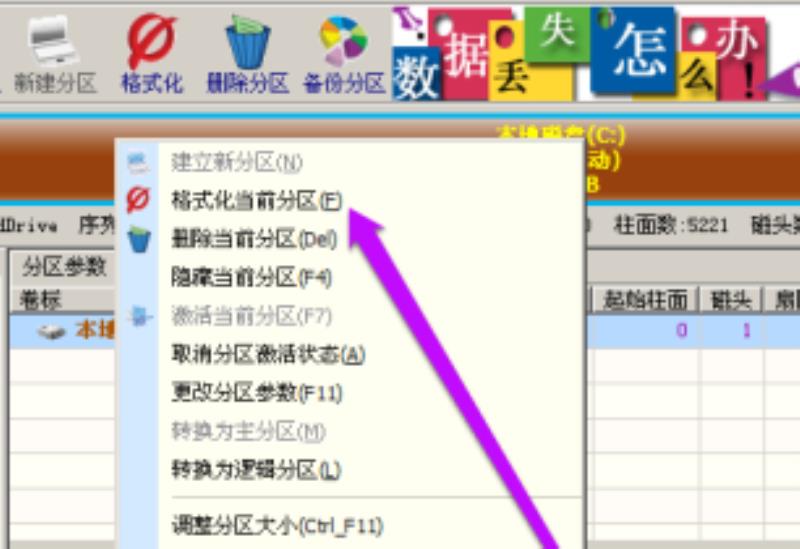Select 隐藏当前分区(F4) in the menu

coord(252,278)
